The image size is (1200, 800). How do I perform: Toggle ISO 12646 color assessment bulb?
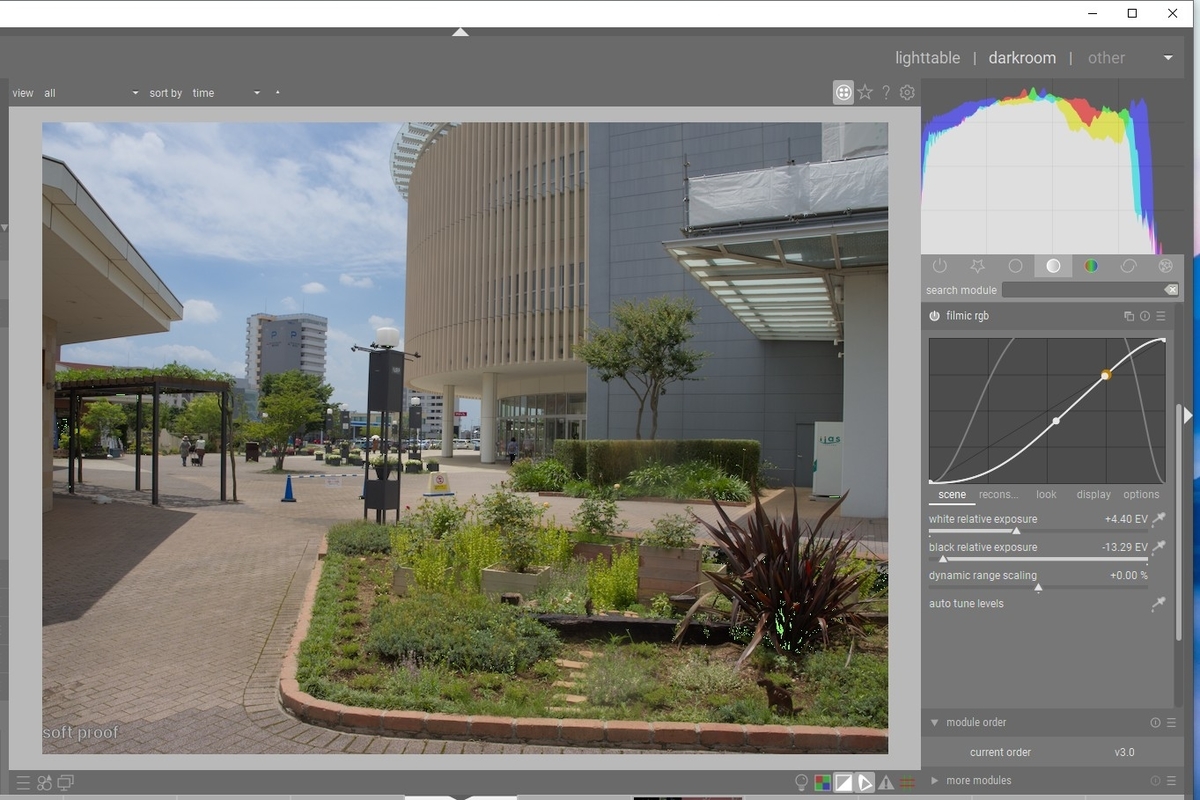801,783
